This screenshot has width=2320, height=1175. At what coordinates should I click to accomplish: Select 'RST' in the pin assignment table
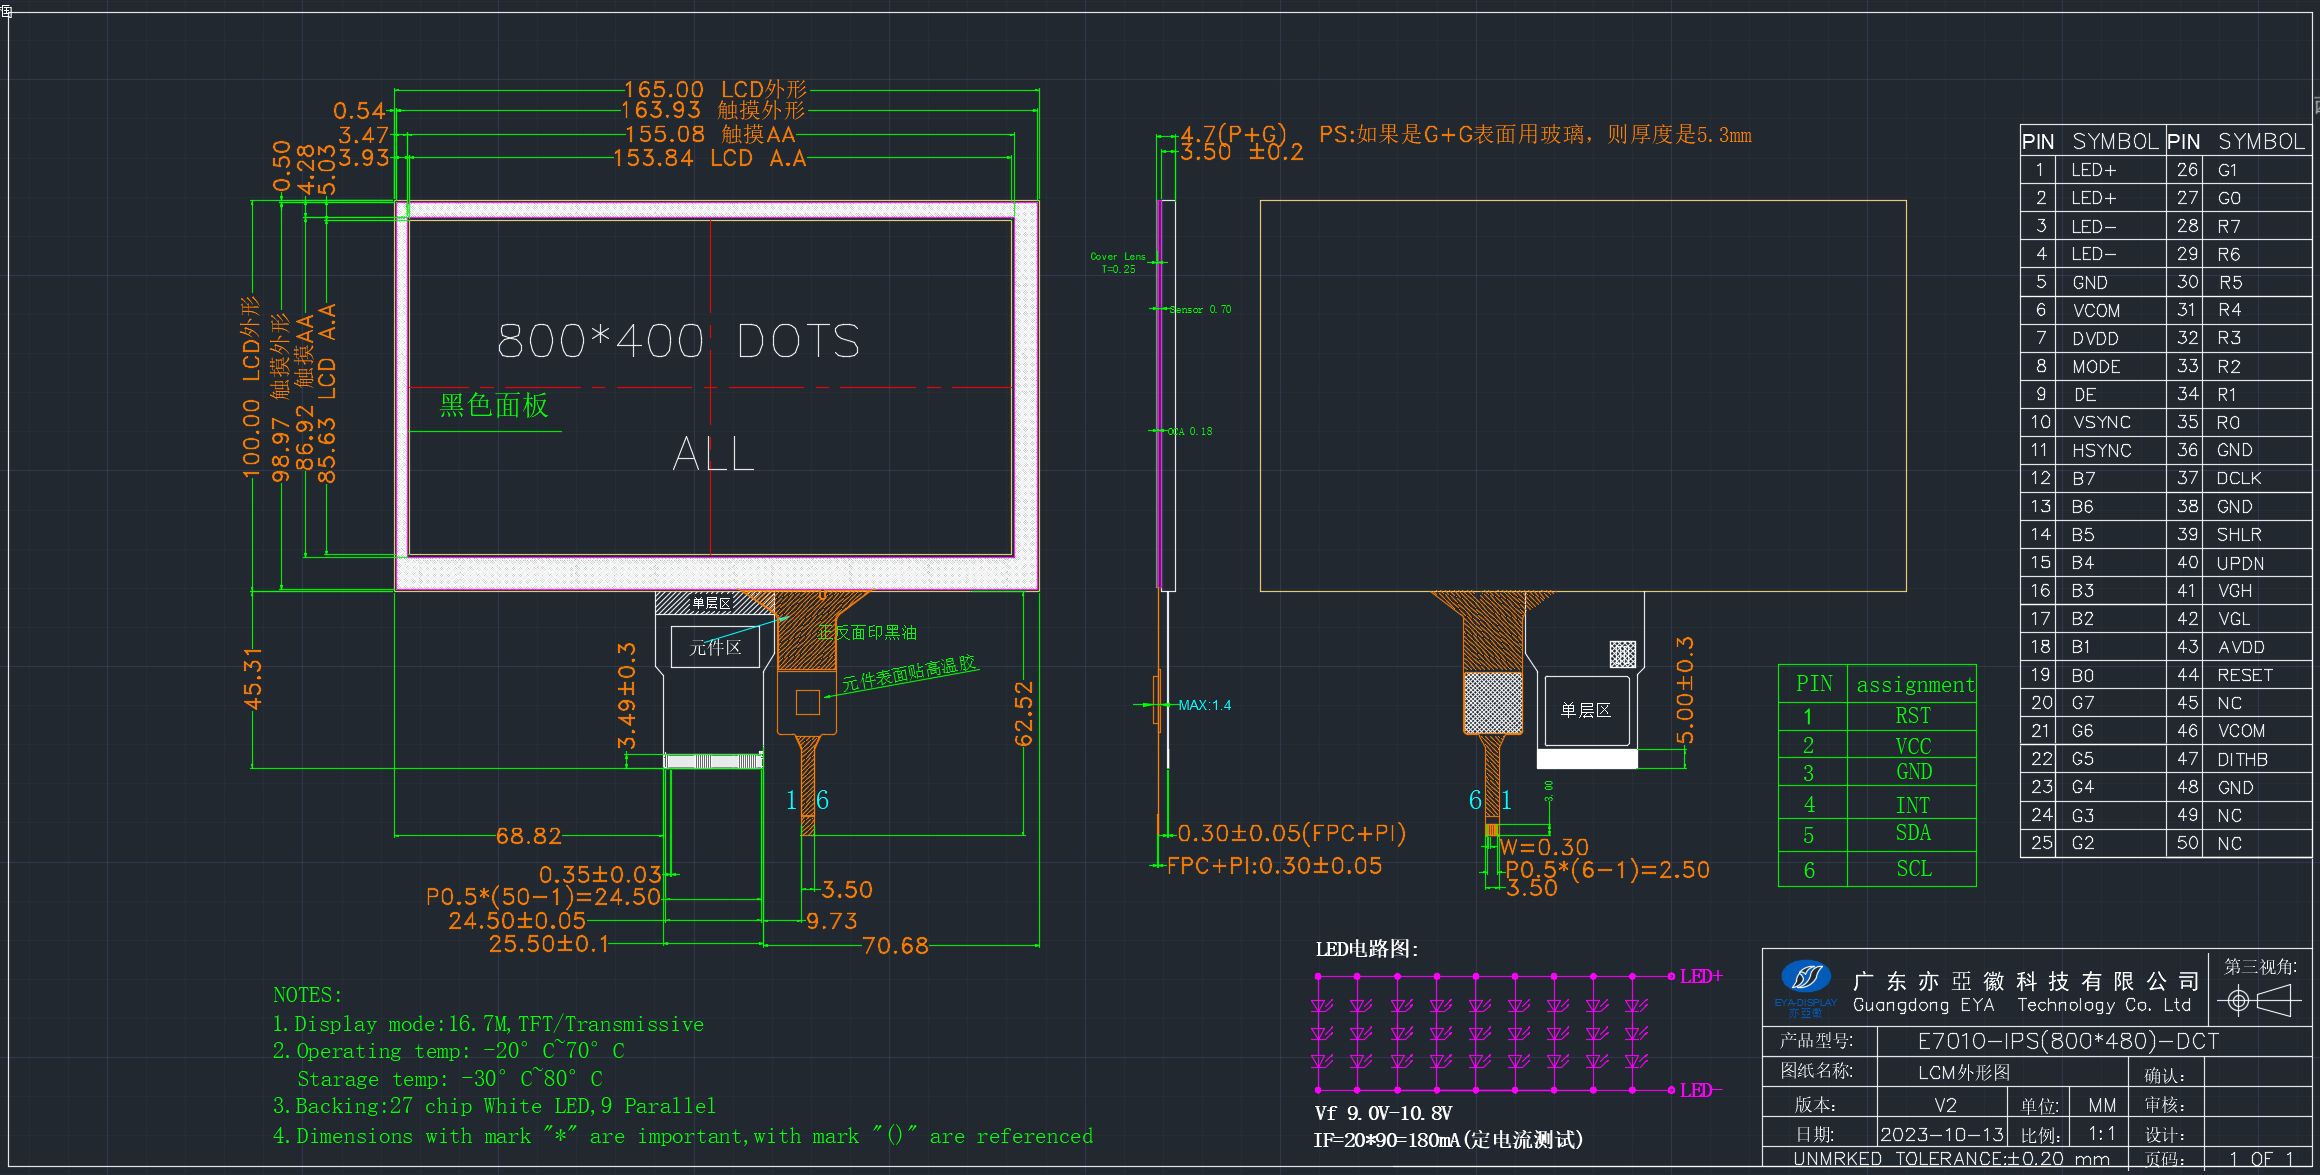click(1912, 716)
